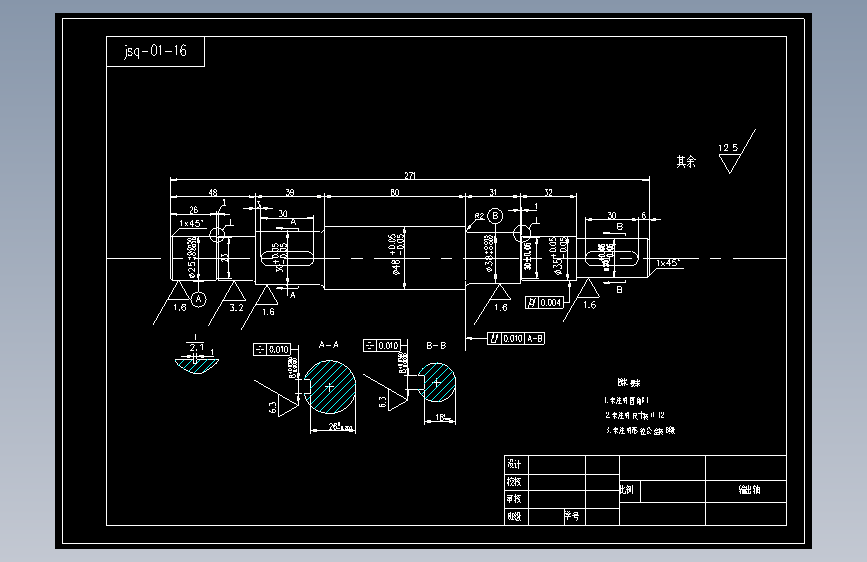Click the drawing number label "jsq-01-16"
The image size is (867, 562).
155,51
